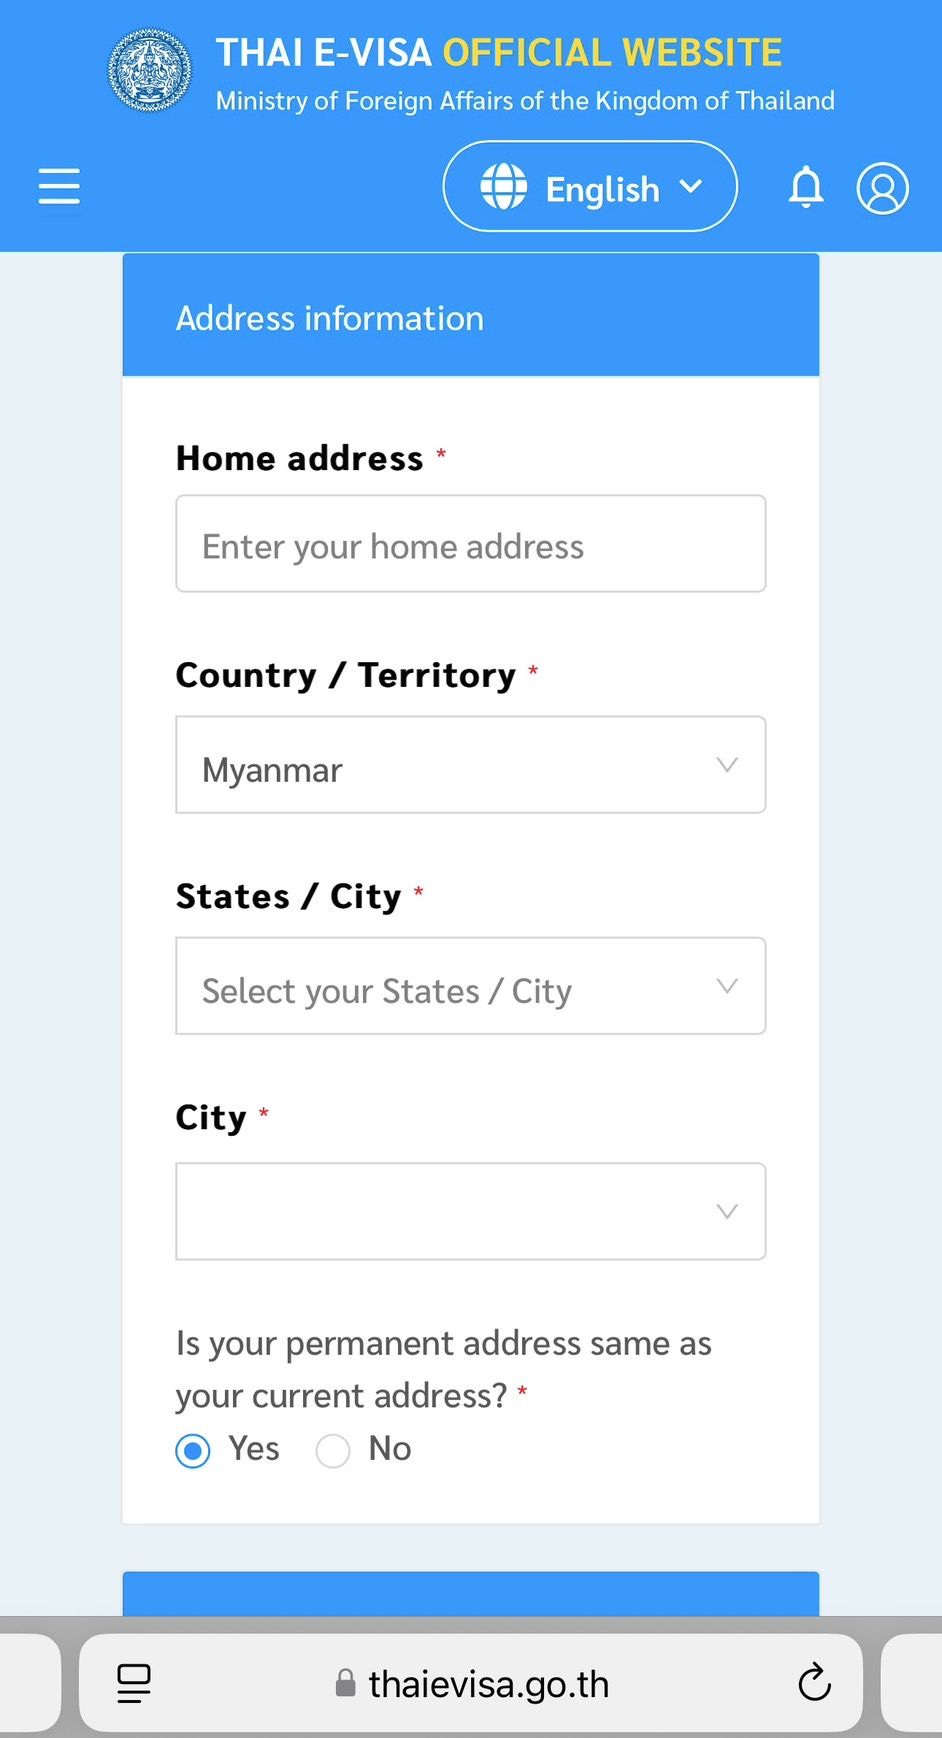Click the globe language icon
Screen dimensions: 942x1738
[503, 187]
